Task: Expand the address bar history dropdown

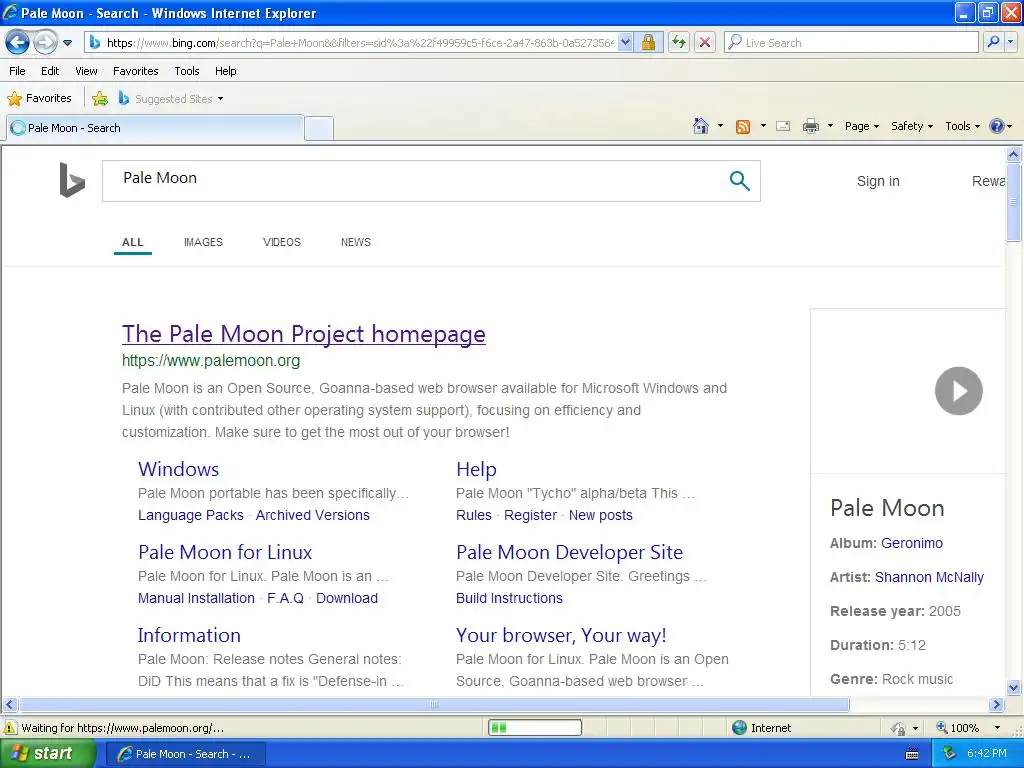Action: 625,42
